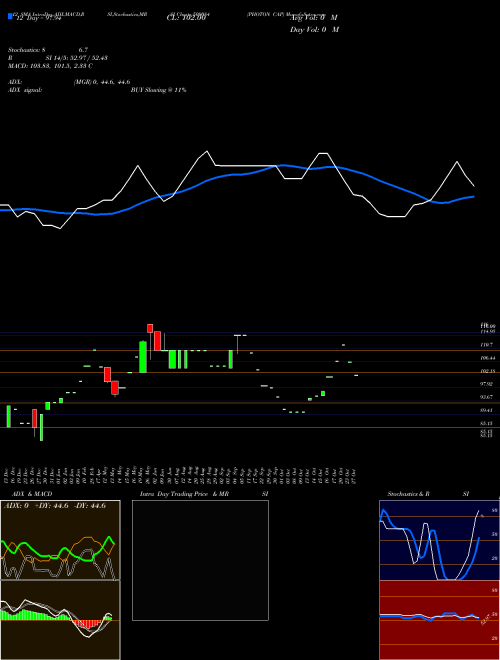This screenshot has height=660, width=500.
Task: Click the 'ADX: 0 +DY: 44.6 -DY: 44.6' readout
Action: (x=55, y=506)
